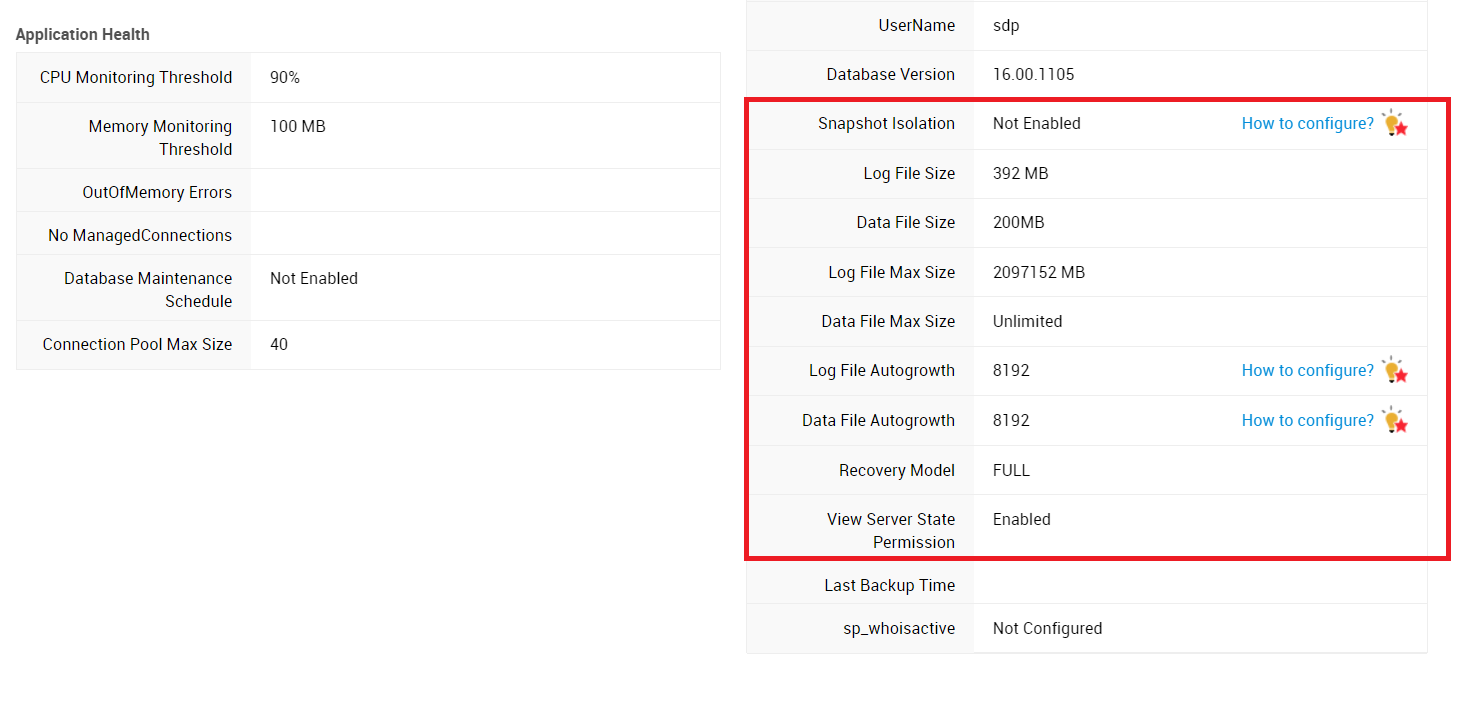
Task: Click the lightbulb icon beside Snapshot Isolation
Action: pyautogui.click(x=1394, y=124)
